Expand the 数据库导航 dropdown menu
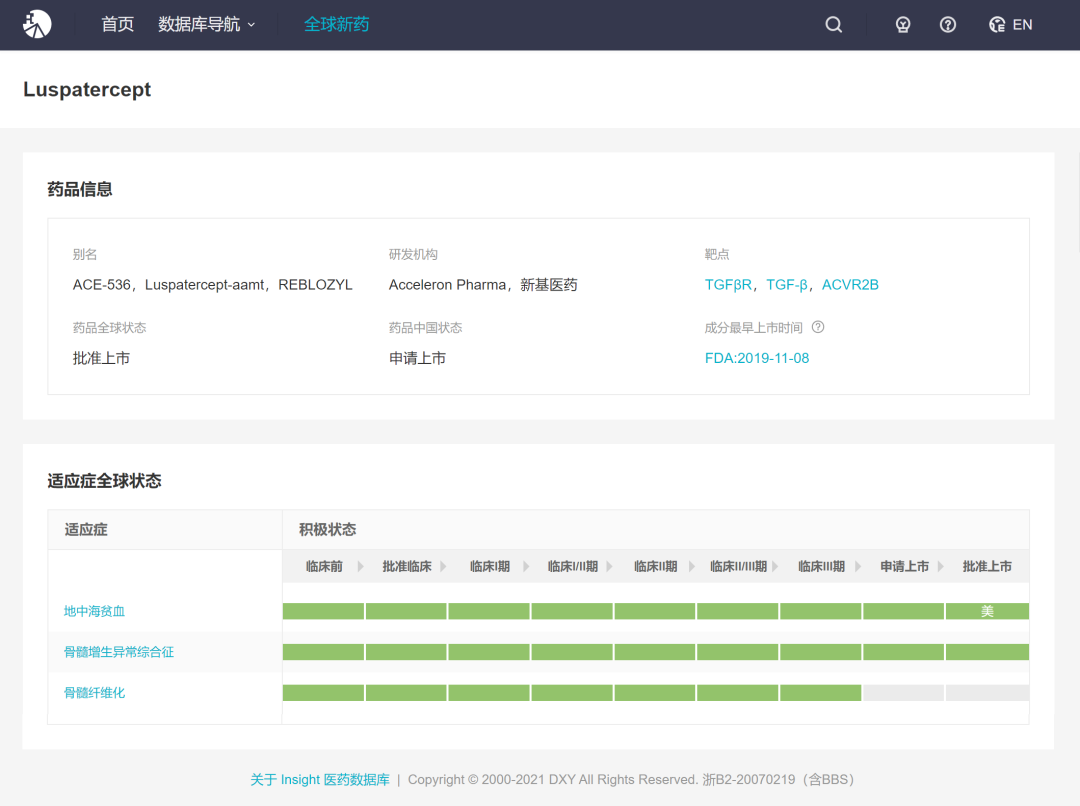The height and width of the screenshot is (806, 1080). (207, 24)
